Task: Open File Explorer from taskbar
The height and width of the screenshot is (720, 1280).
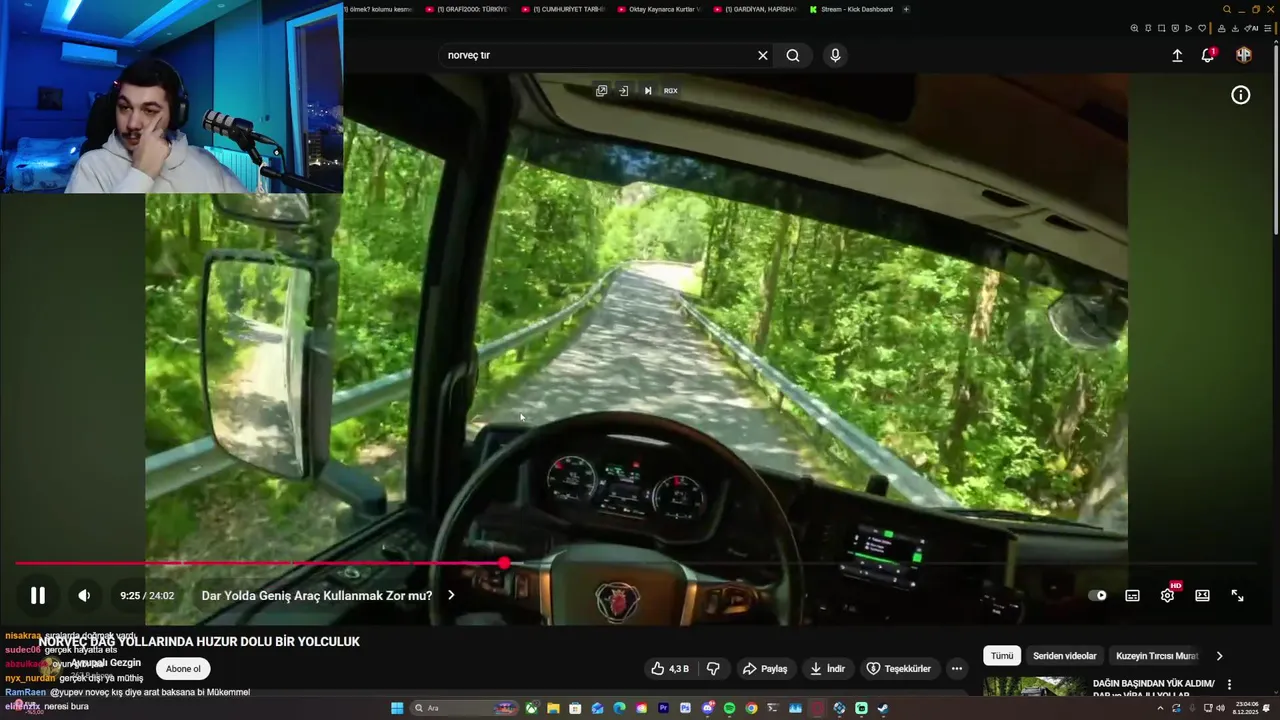Action: (553, 708)
